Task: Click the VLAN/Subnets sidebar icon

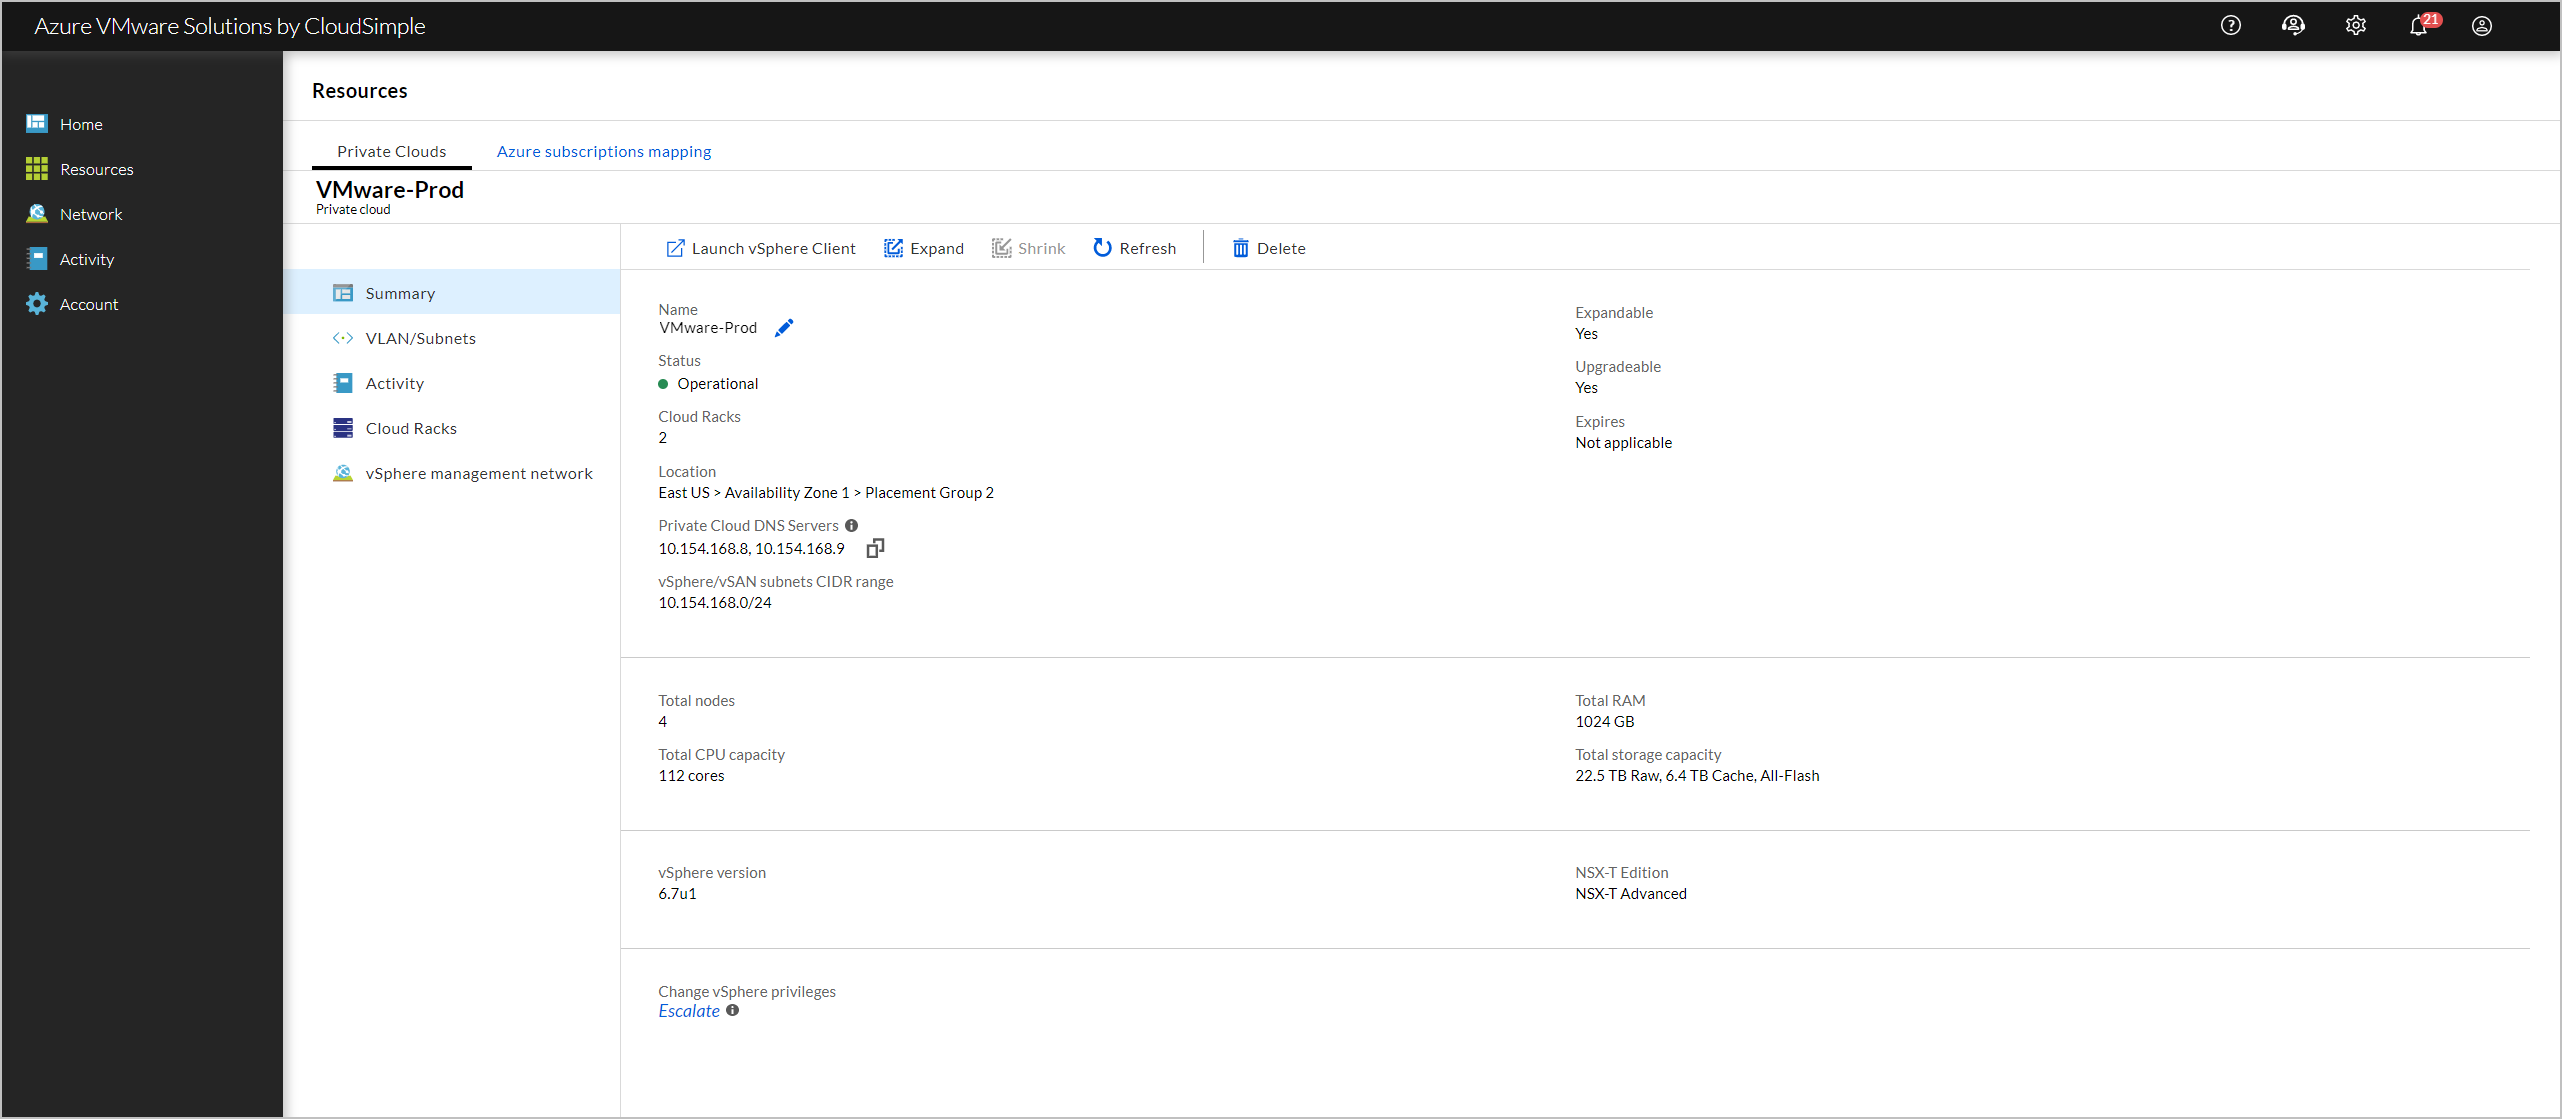Action: coord(343,338)
